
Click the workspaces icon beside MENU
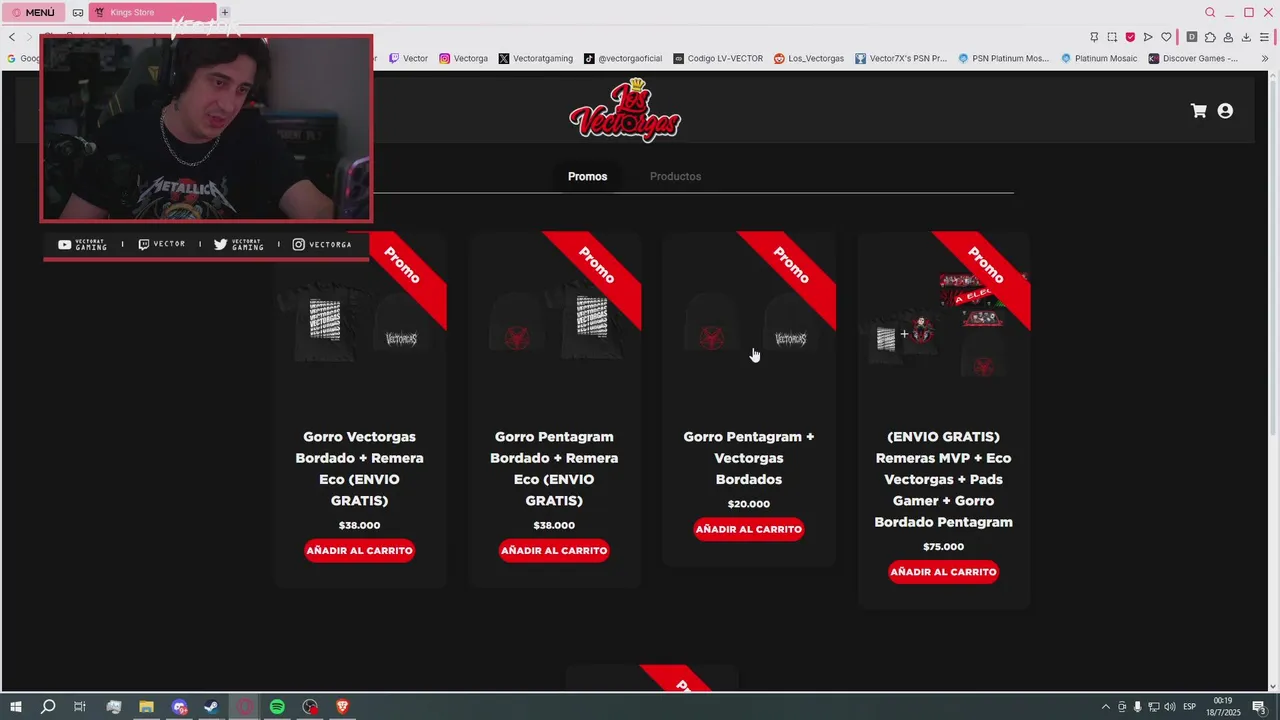click(x=78, y=12)
